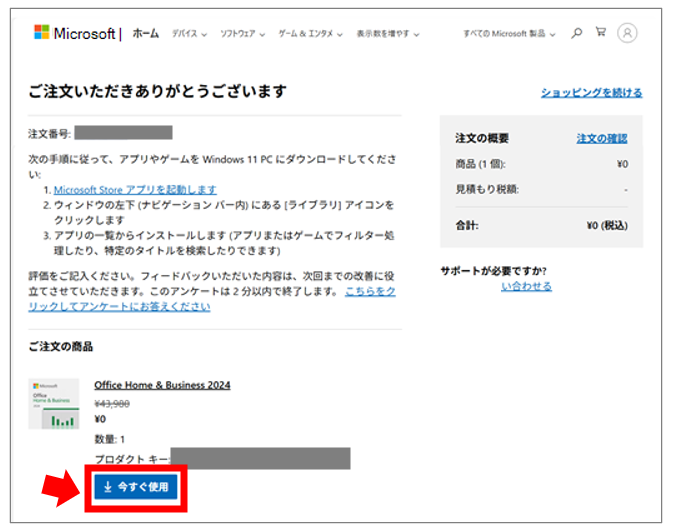Viewport: 673px width, 531px height.
Task: Click the 今すぐ使用 button
Action: 136,487
